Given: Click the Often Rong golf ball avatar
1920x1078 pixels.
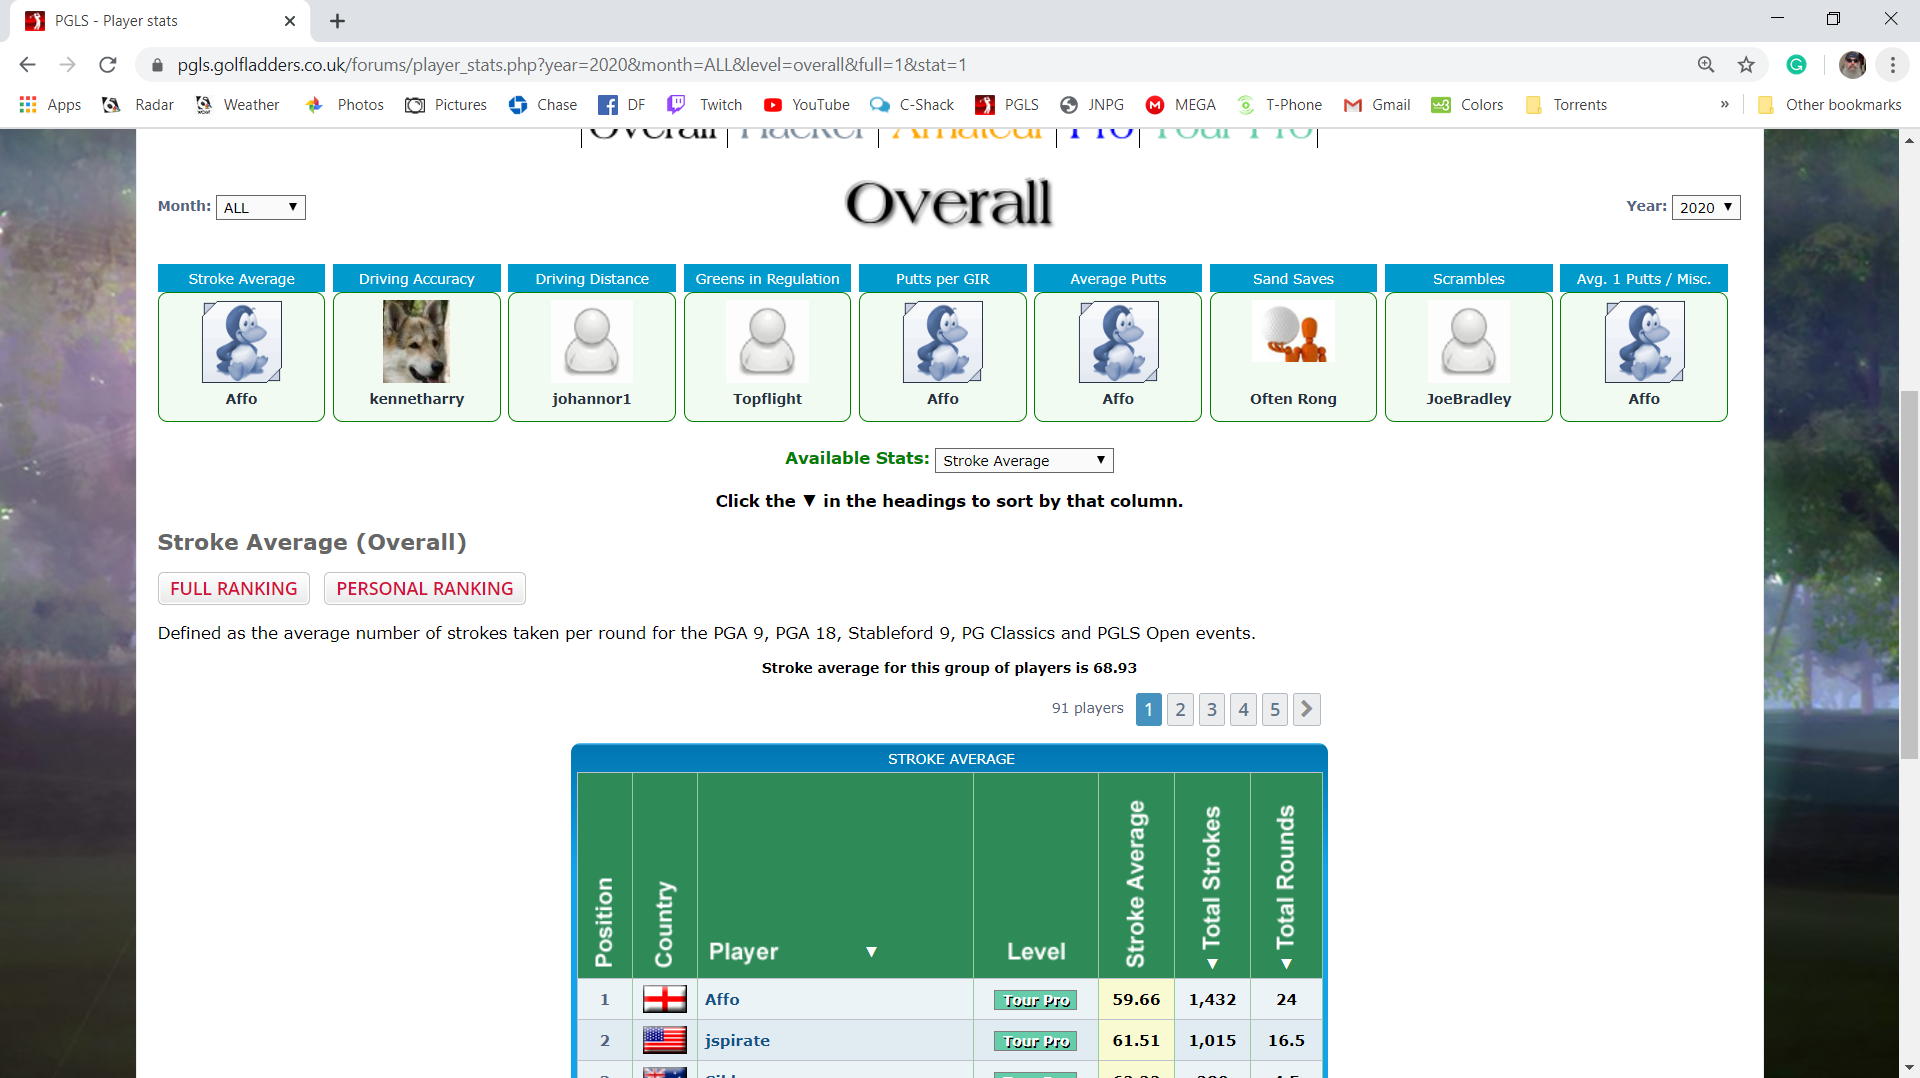Looking at the screenshot, I should 1292,336.
